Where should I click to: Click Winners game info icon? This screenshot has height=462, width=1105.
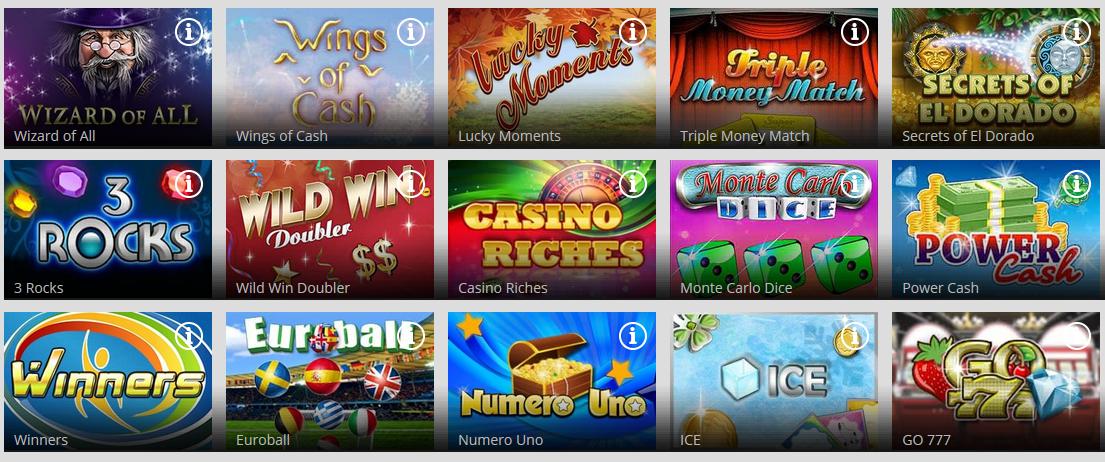pos(189,337)
